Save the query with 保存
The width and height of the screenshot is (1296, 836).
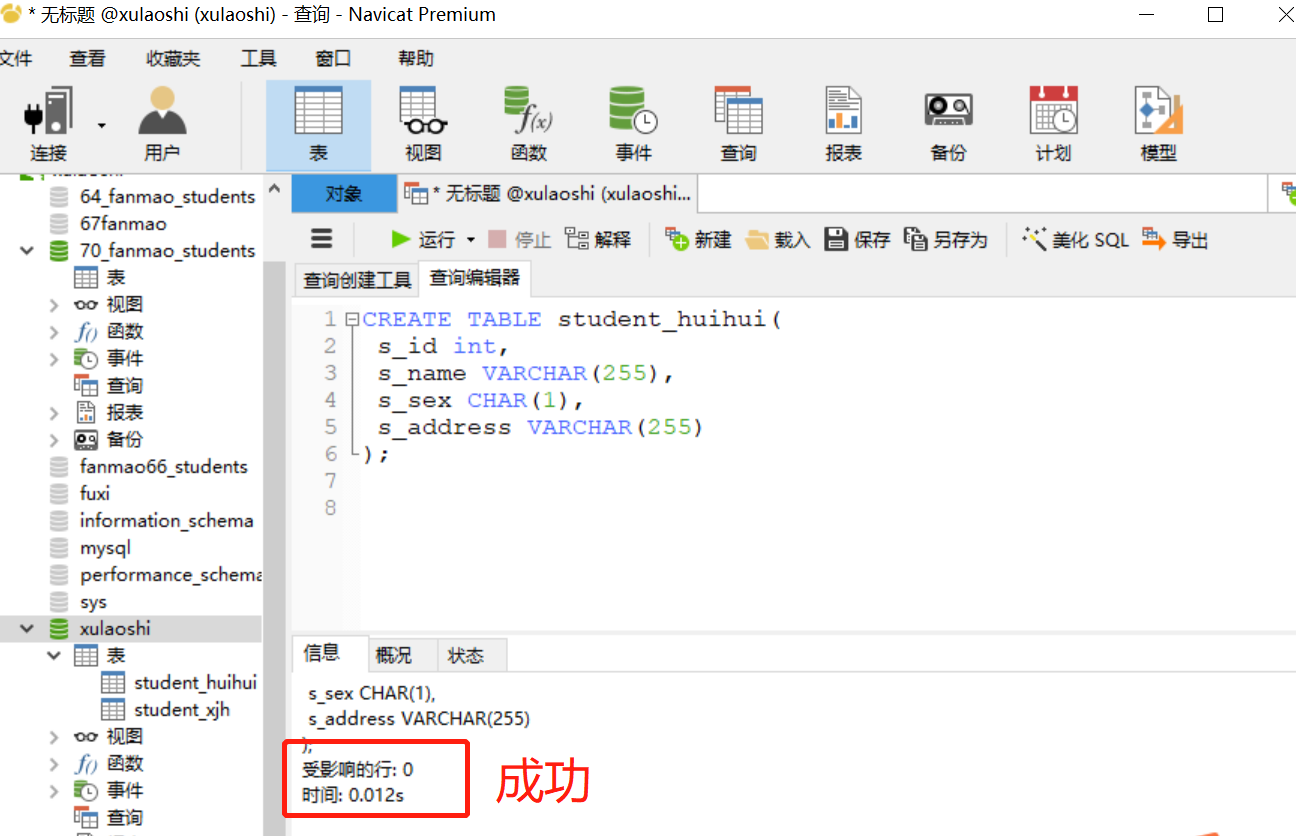point(857,240)
